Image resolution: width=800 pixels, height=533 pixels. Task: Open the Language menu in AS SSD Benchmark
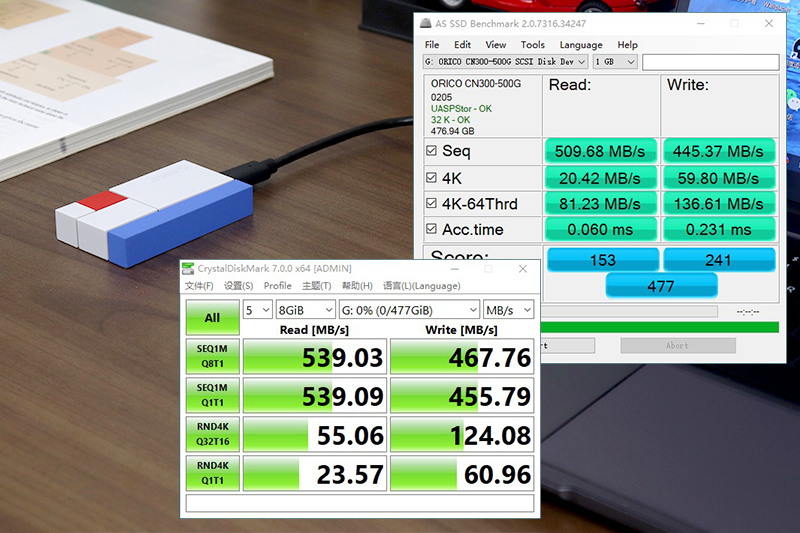point(581,45)
